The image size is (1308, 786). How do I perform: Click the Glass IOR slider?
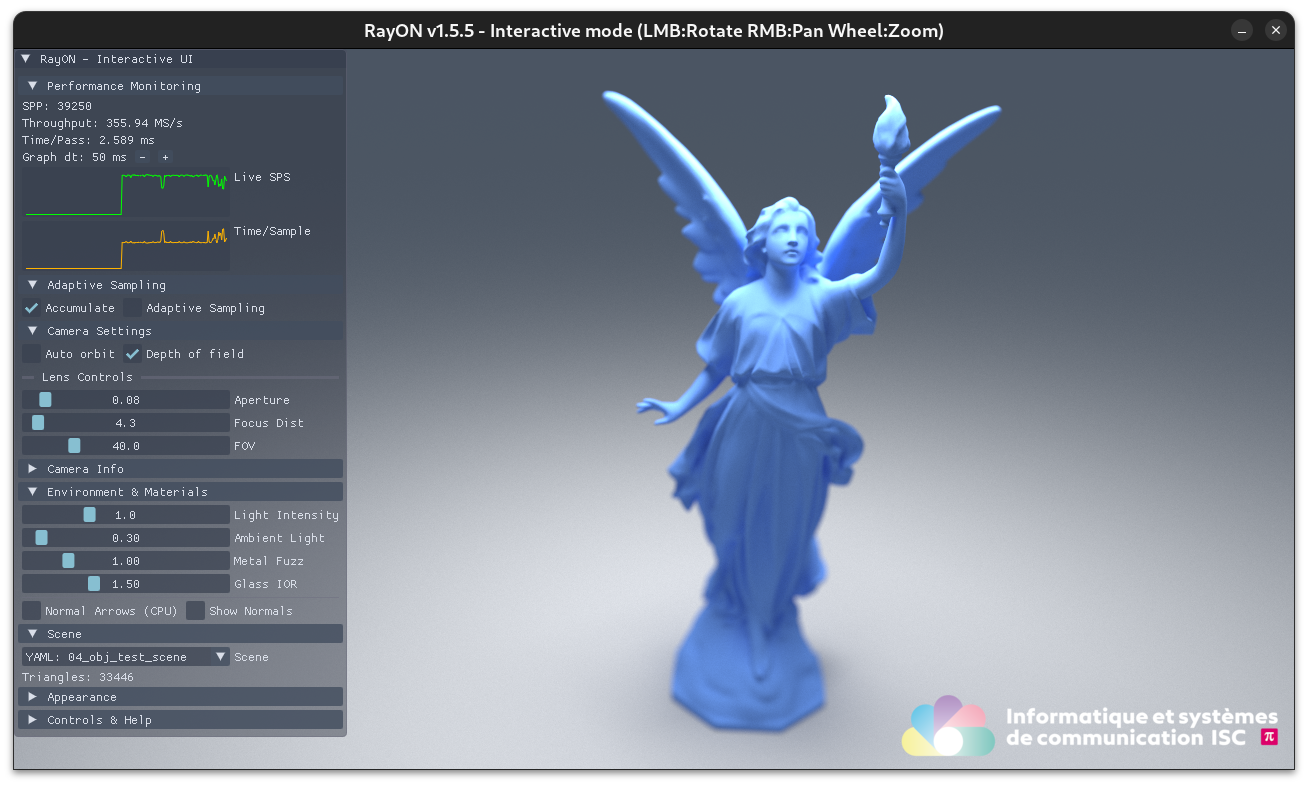click(126, 584)
